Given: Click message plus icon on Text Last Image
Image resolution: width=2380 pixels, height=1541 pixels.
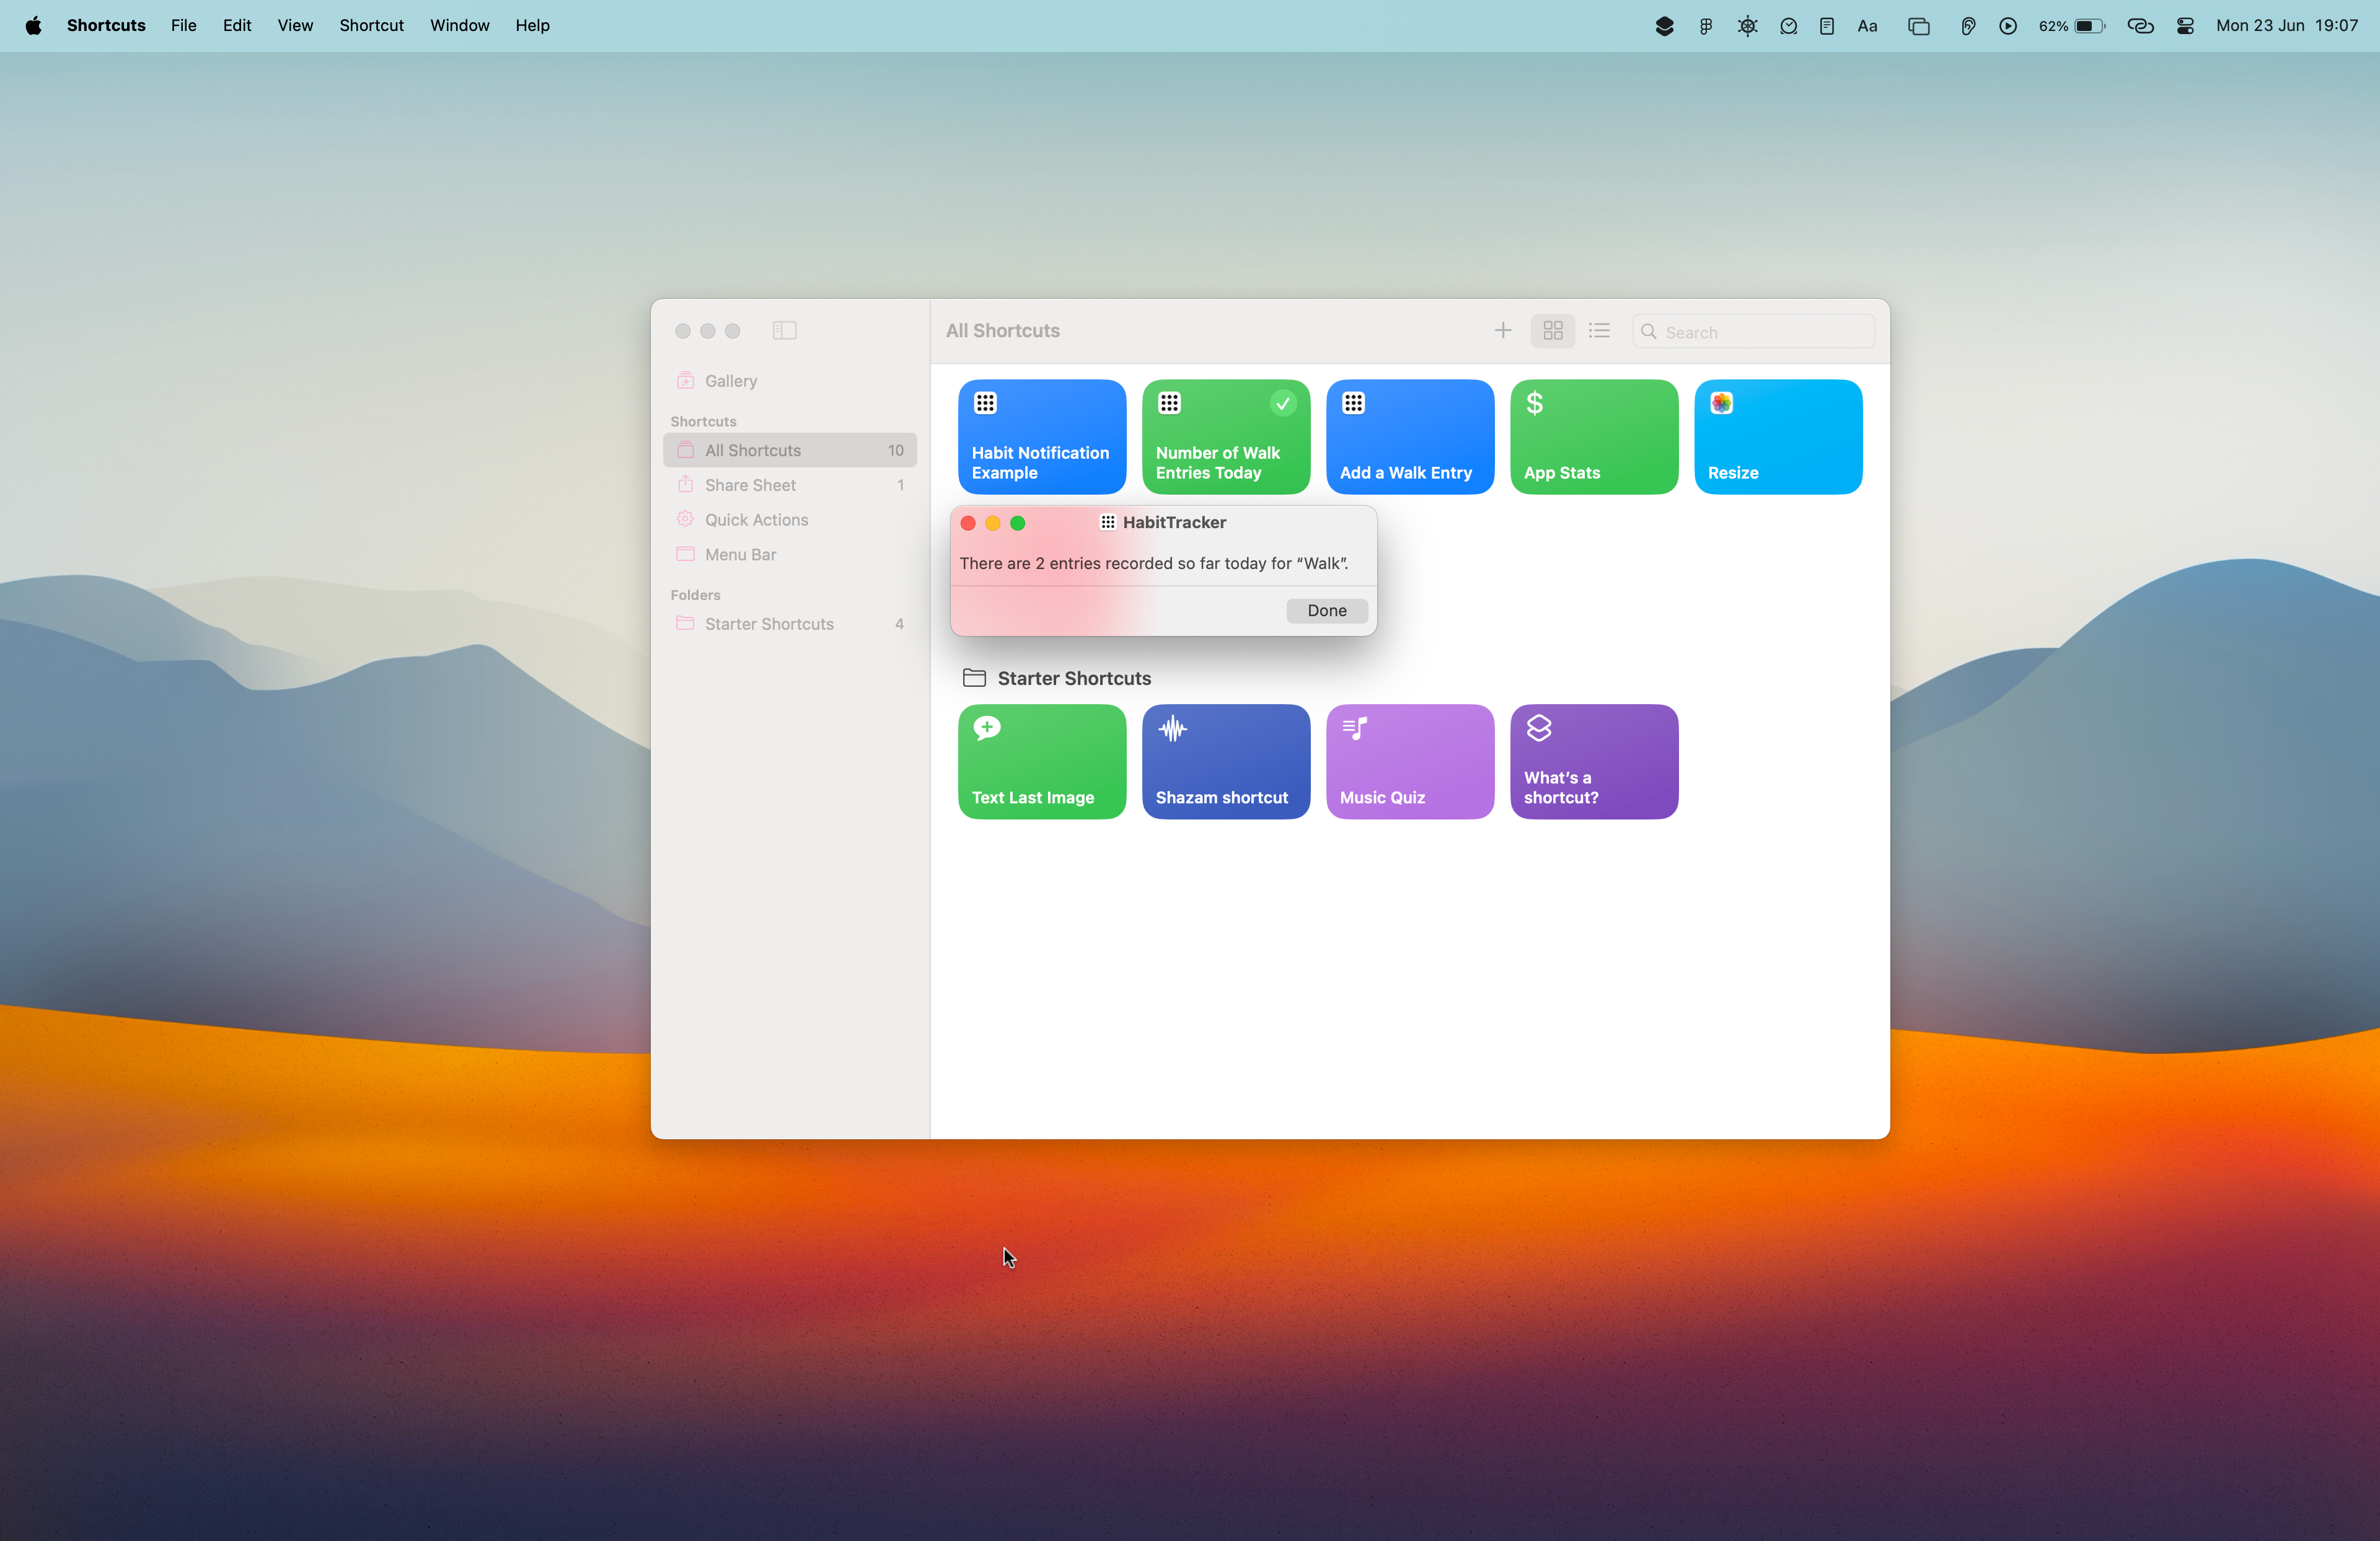Looking at the screenshot, I should point(987,728).
